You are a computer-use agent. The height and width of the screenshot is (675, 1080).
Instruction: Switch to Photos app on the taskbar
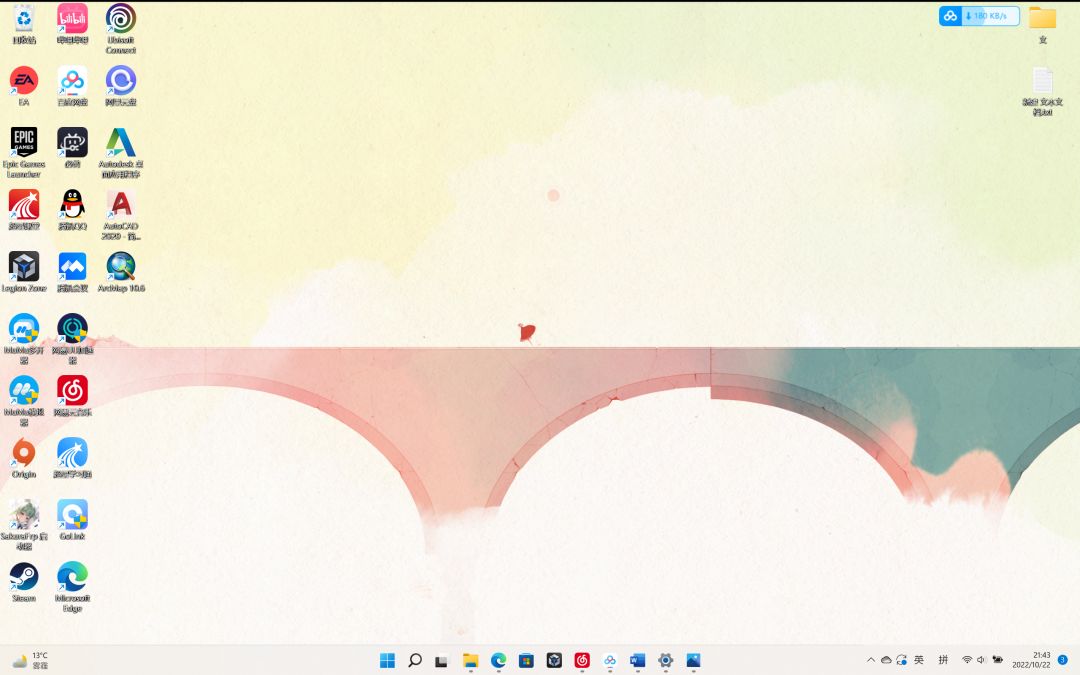pyautogui.click(x=693, y=661)
